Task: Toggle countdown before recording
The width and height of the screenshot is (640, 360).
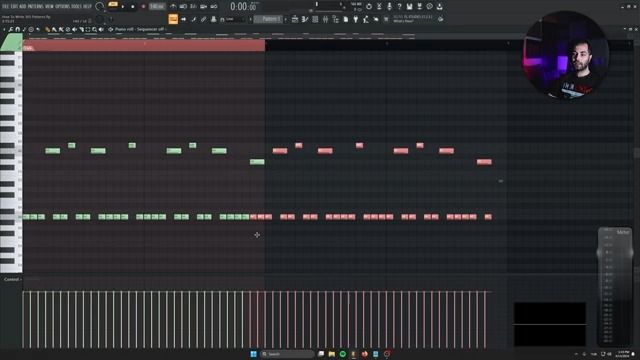Action: (x=193, y=7)
